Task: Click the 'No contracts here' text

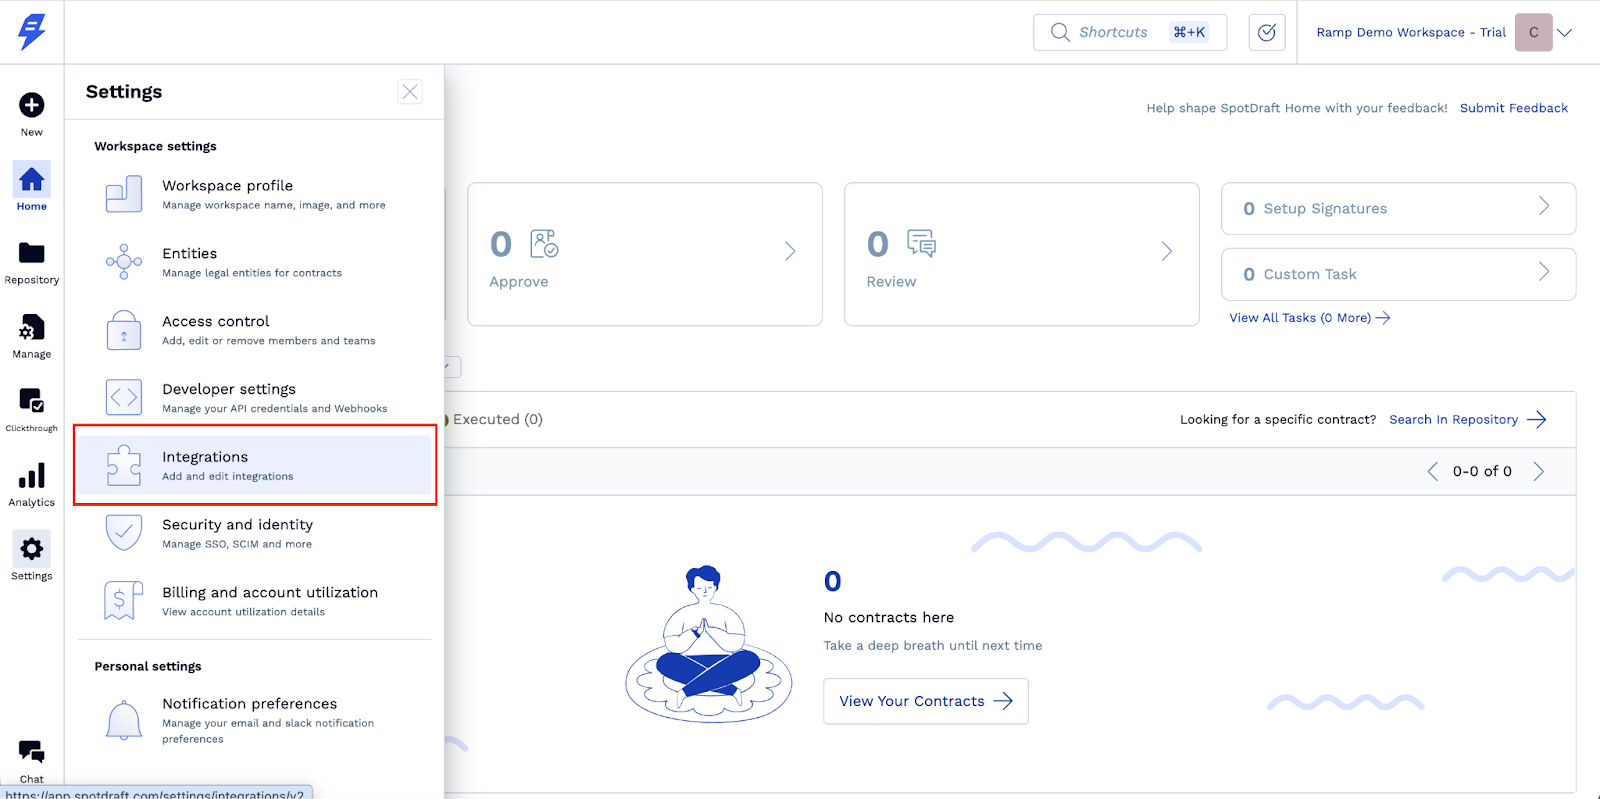Action: tap(889, 617)
